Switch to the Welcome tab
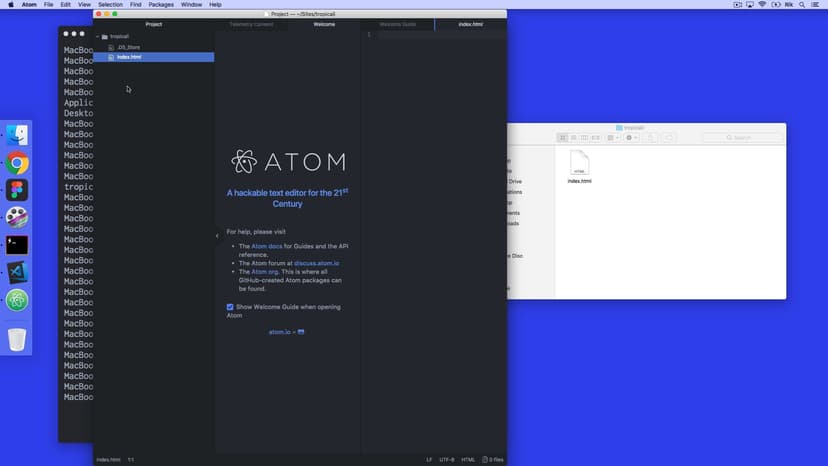Viewport: 828px width, 466px height. 324,24
